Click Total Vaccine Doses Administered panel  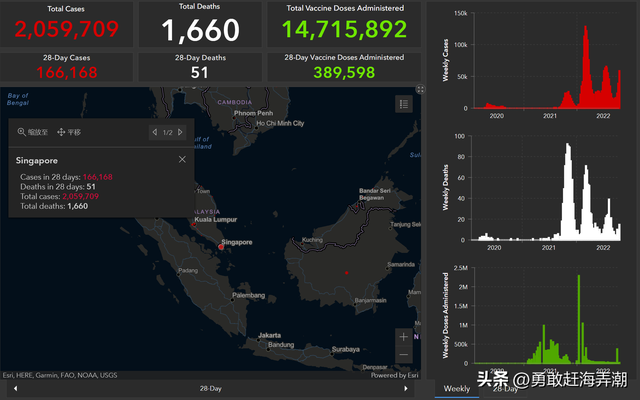(343, 24)
